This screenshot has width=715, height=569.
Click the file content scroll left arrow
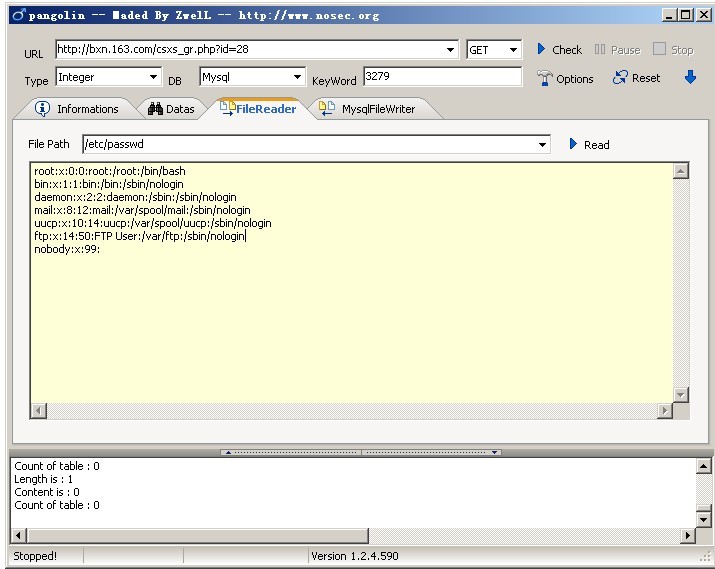click(38, 411)
